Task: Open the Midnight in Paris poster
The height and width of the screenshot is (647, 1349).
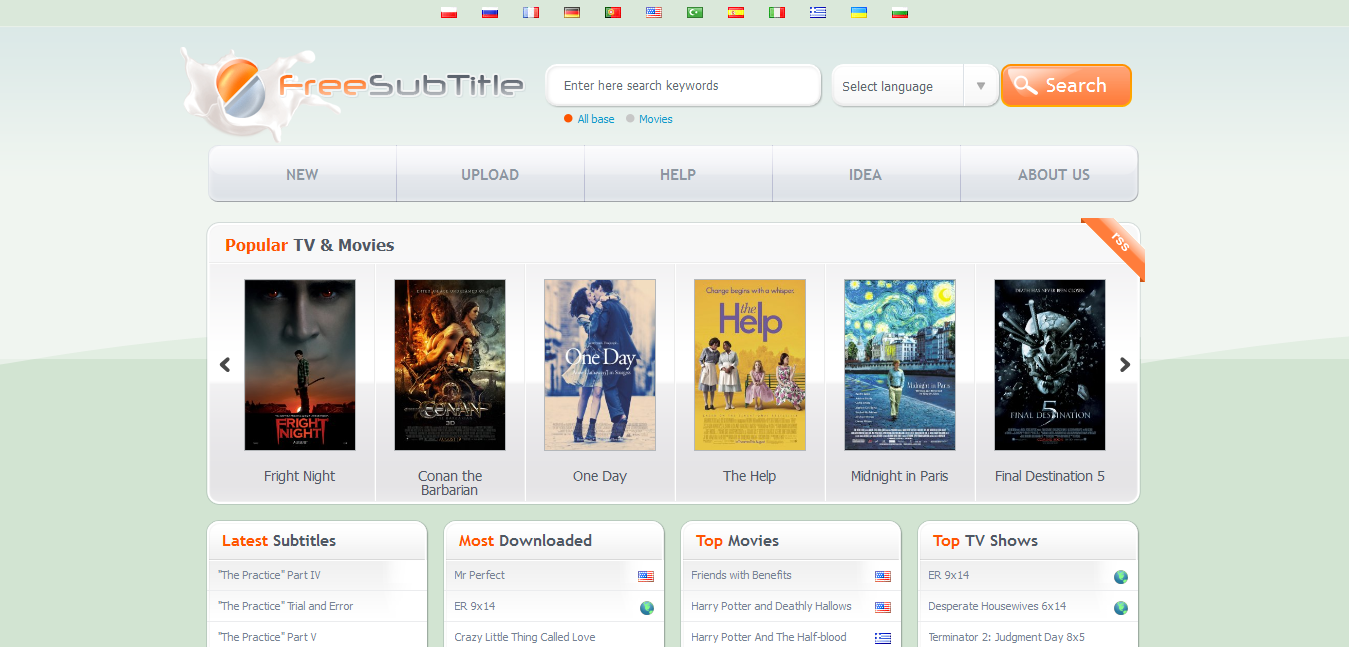Action: coord(900,365)
